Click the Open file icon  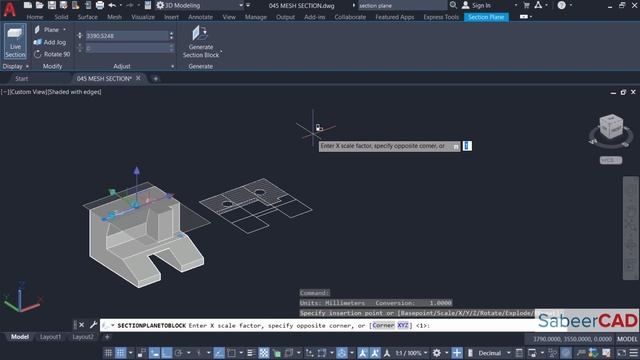[40, 5]
